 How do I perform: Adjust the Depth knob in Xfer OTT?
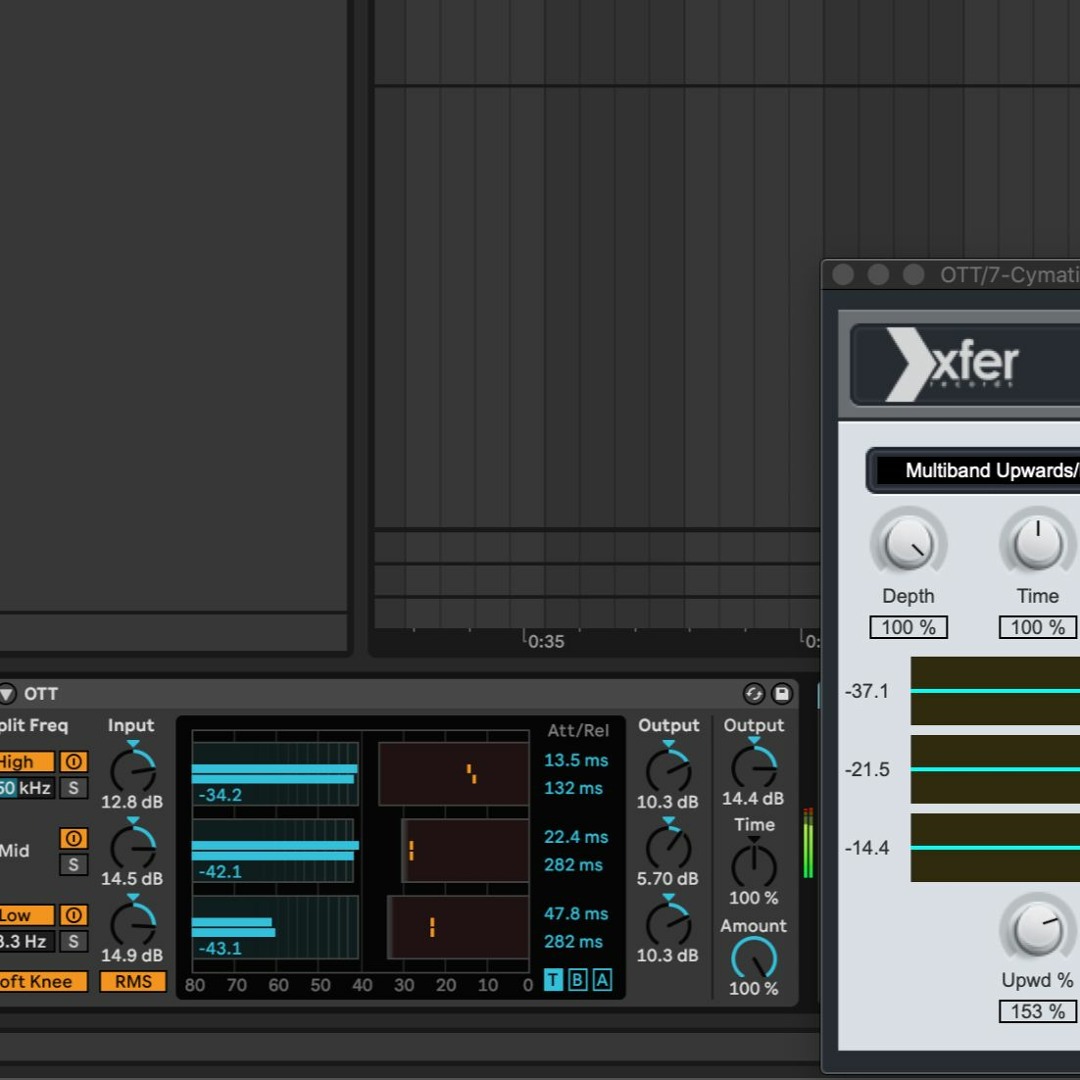pyautogui.click(x=908, y=544)
